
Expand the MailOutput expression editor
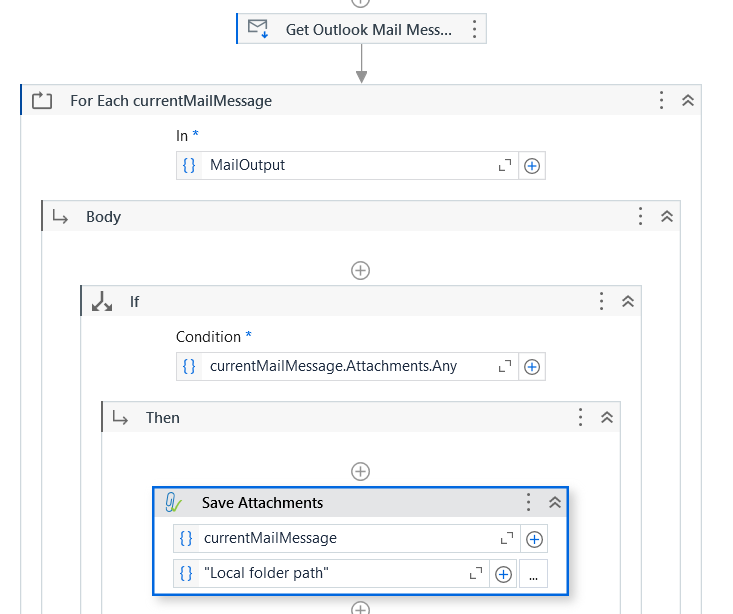[x=505, y=166]
